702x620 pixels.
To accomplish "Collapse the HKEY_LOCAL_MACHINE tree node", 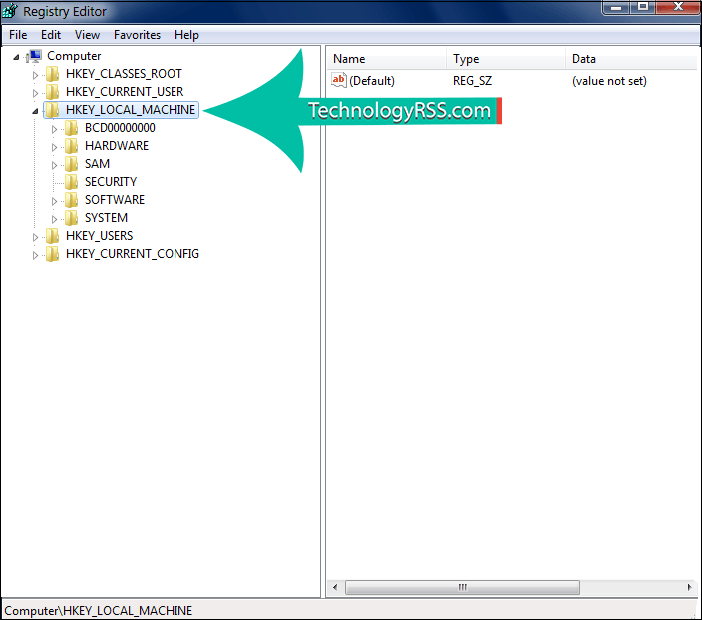I will [x=36, y=110].
